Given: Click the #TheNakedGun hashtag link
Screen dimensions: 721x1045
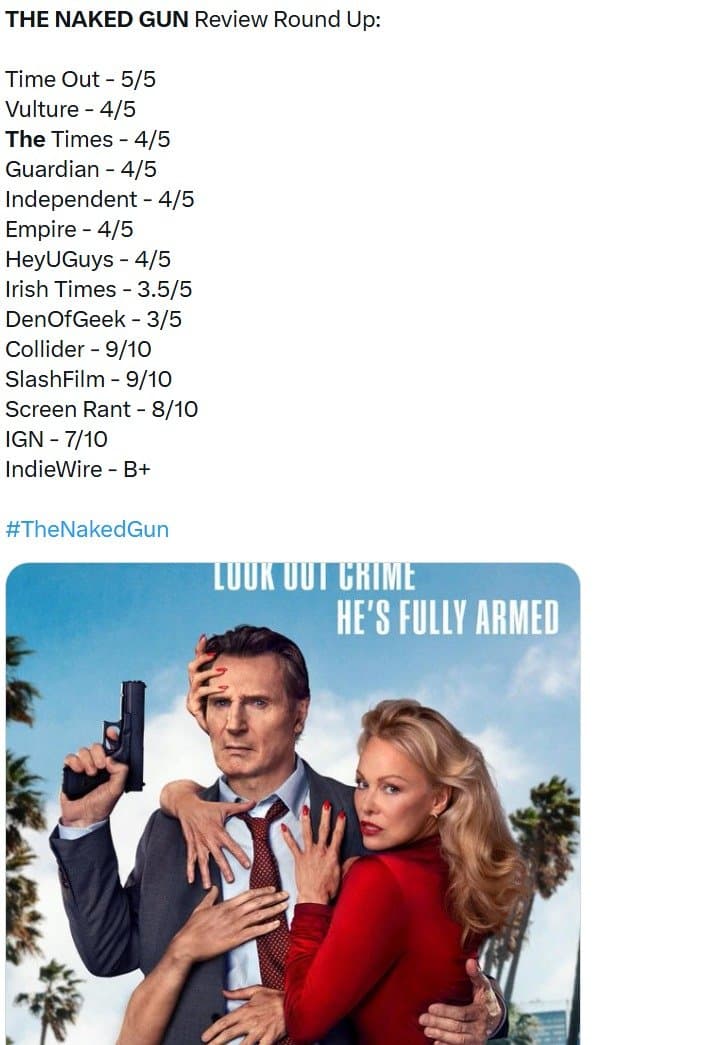Looking at the screenshot, I should pyautogui.click(x=87, y=529).
